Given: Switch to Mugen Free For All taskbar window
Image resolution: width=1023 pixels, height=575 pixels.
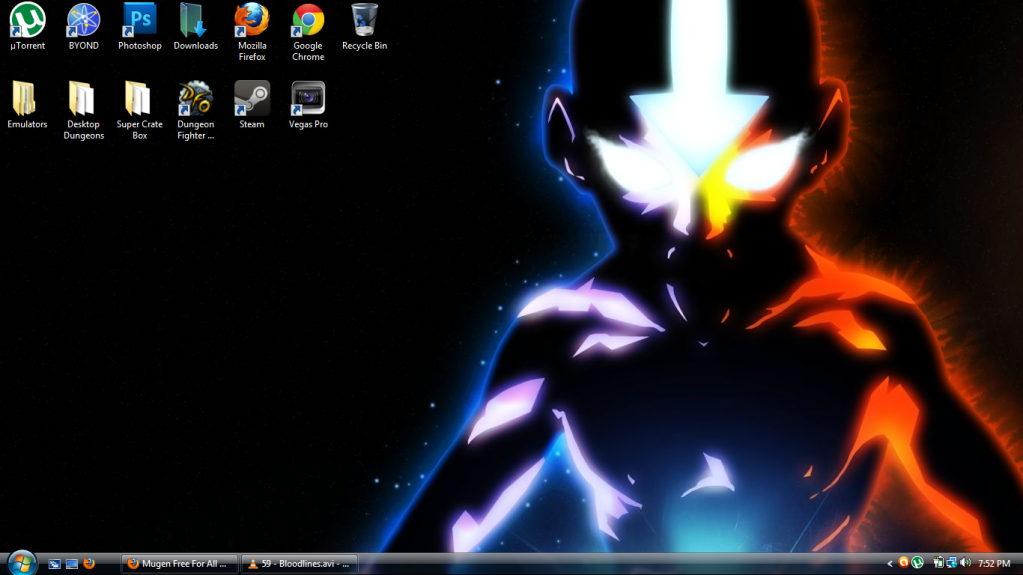Looking at the screenshot, I should [x=179, y=563].
